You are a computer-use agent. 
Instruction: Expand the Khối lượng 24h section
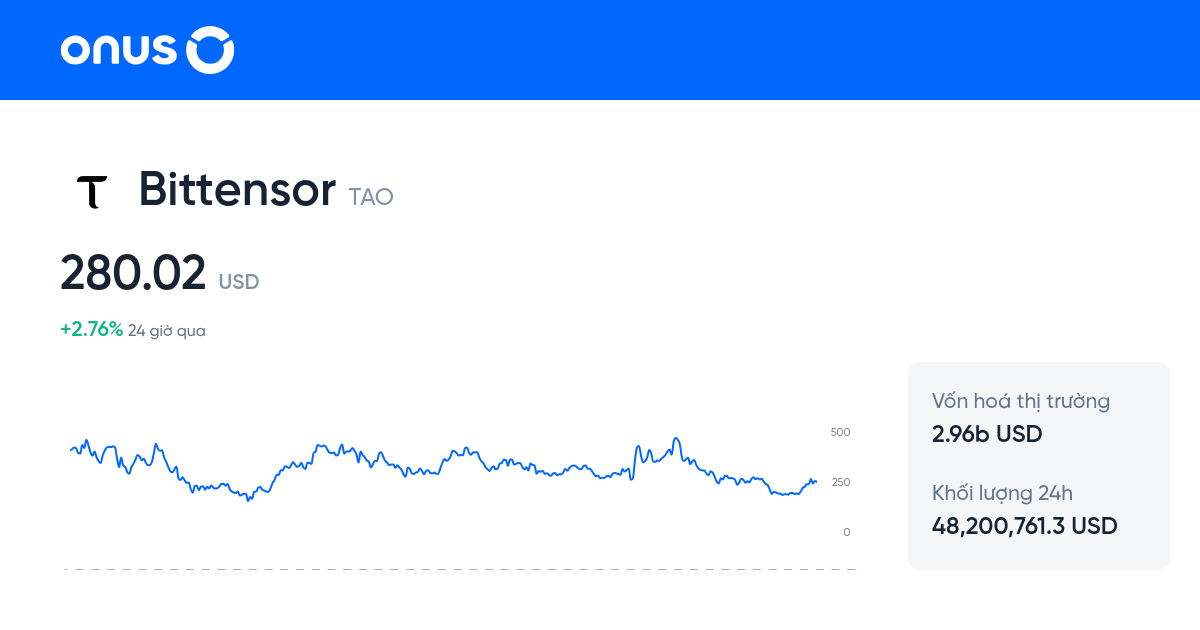(x=1001, y=493)
